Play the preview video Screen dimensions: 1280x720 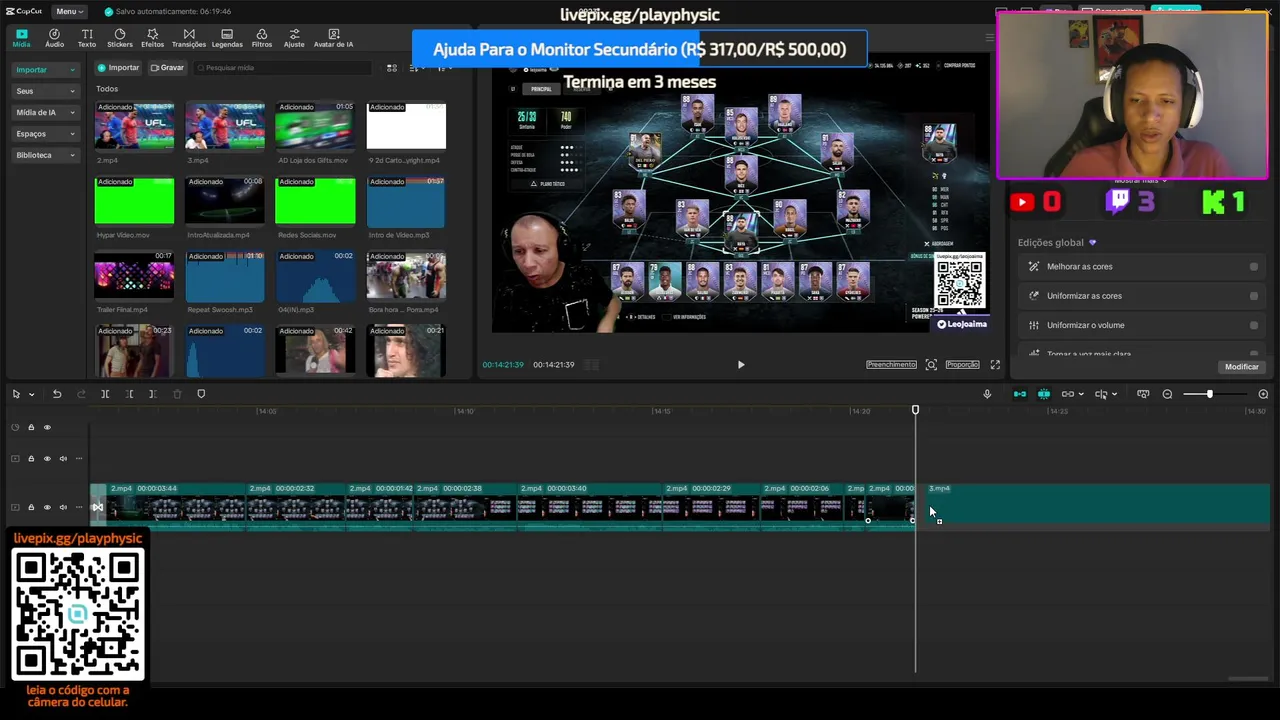(x=741, y=365)
